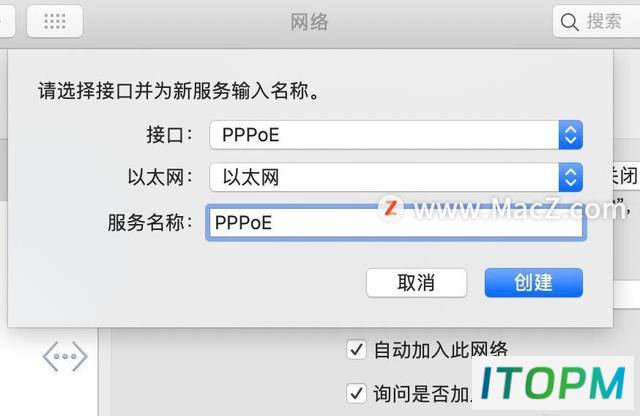
Task: Focus the 服务名称 text field
Action: pyautogui.click(x=396, y=222)
